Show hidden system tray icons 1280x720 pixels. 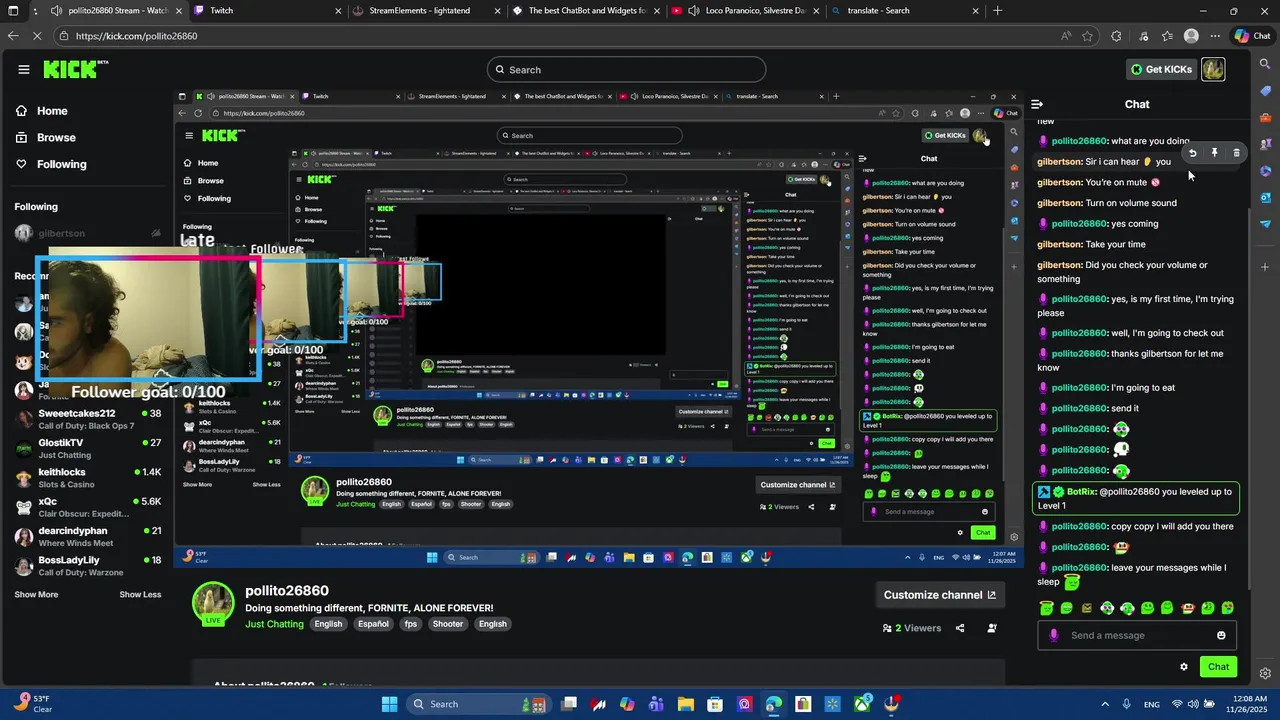1105,704
